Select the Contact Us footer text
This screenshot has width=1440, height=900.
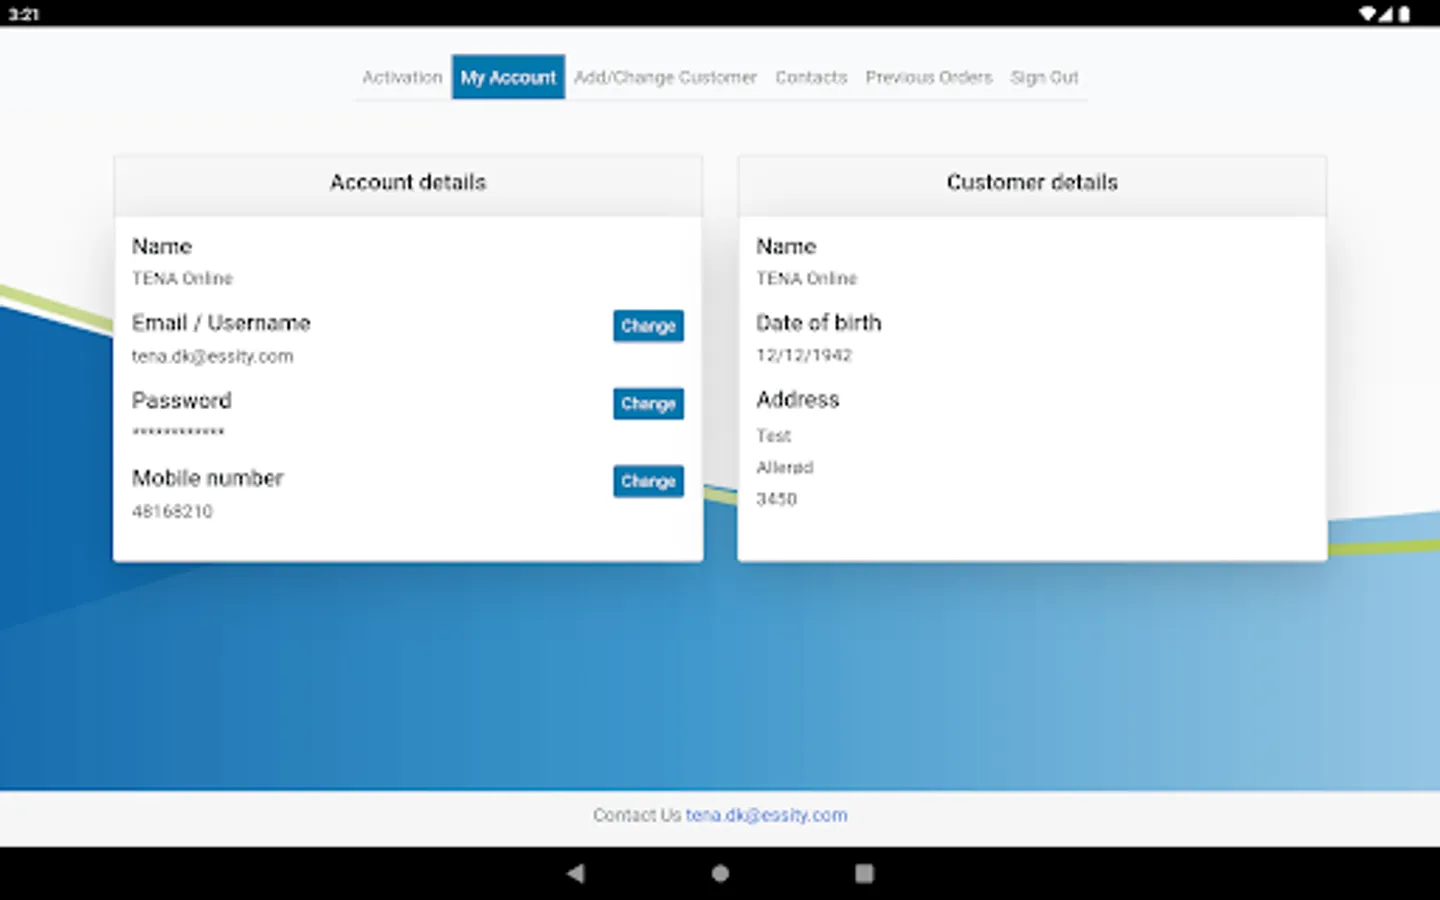[636, 815]
